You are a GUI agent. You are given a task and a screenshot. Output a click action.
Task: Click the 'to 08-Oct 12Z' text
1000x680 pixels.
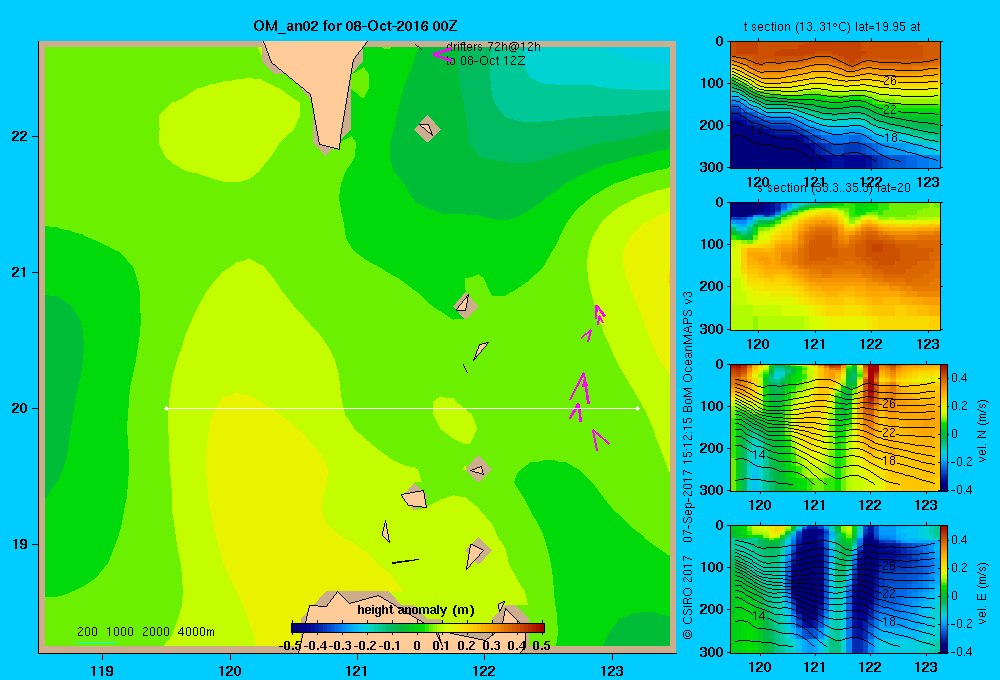(485, 61)
